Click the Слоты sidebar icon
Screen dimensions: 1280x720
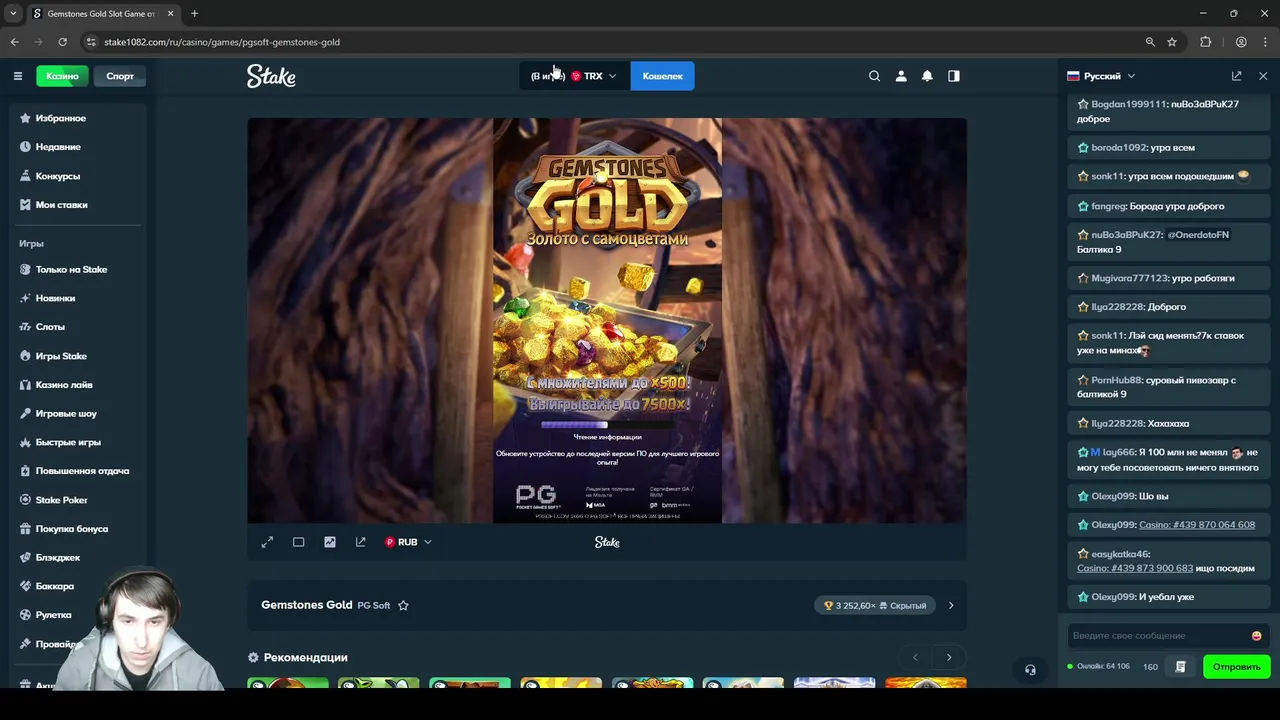click(25, 327)
